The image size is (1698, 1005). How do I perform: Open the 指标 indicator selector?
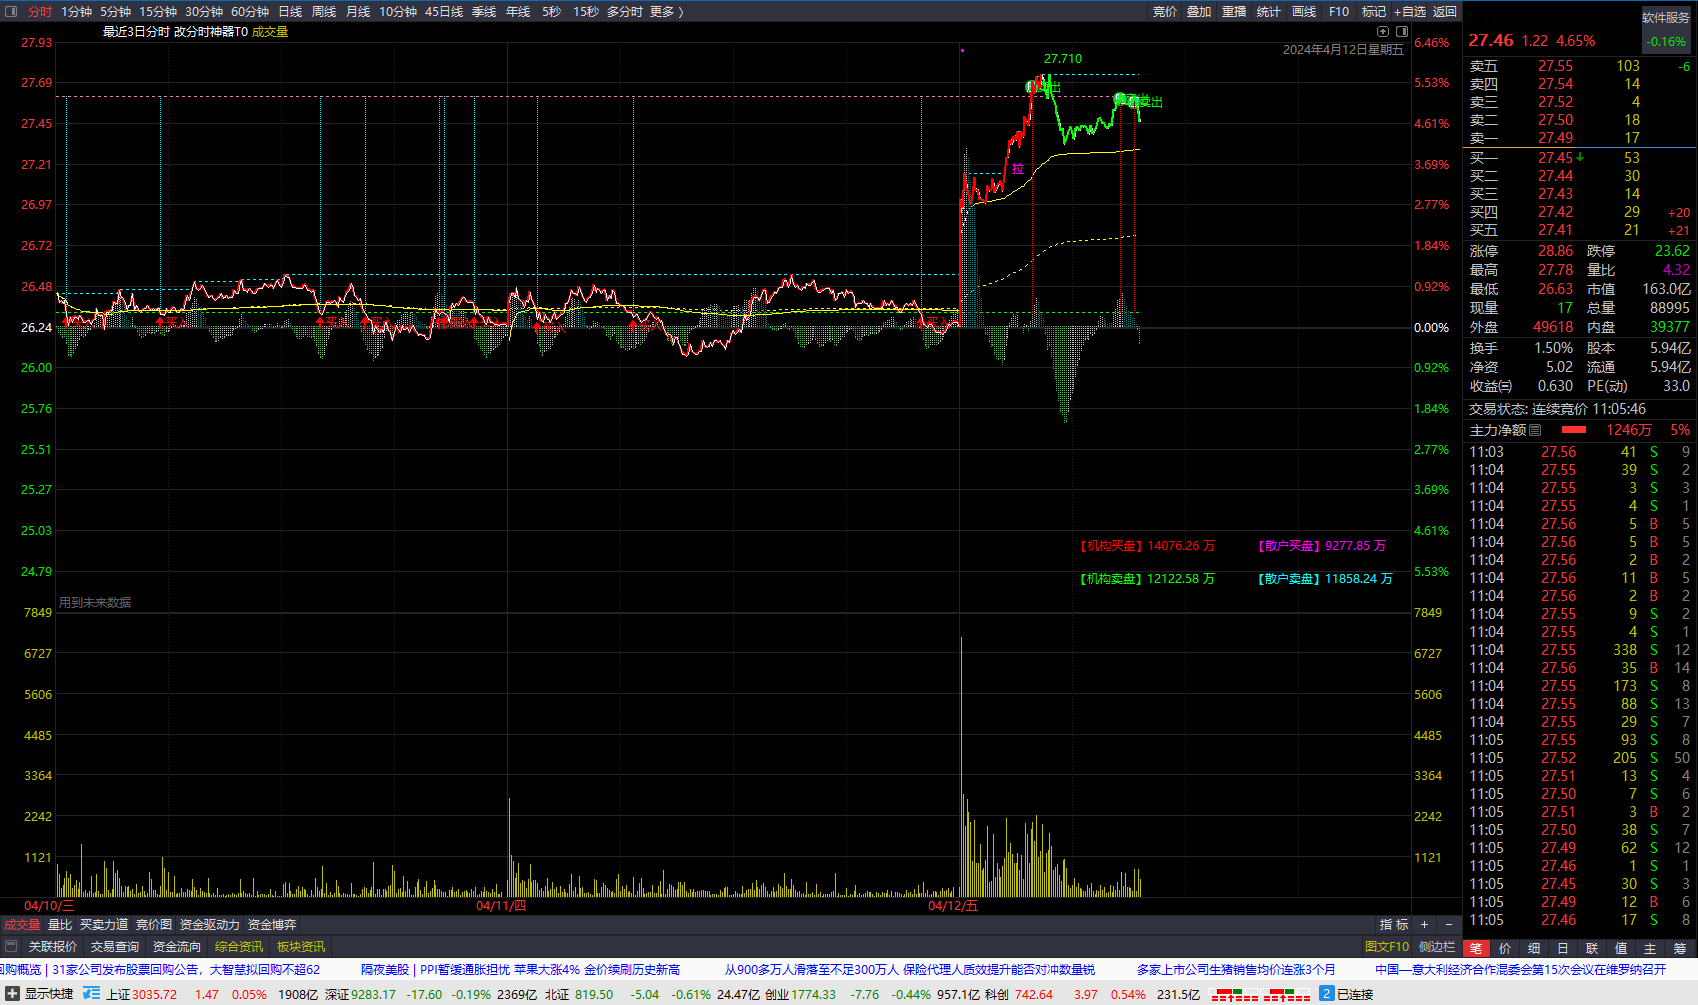click(x=1394, y=925)
